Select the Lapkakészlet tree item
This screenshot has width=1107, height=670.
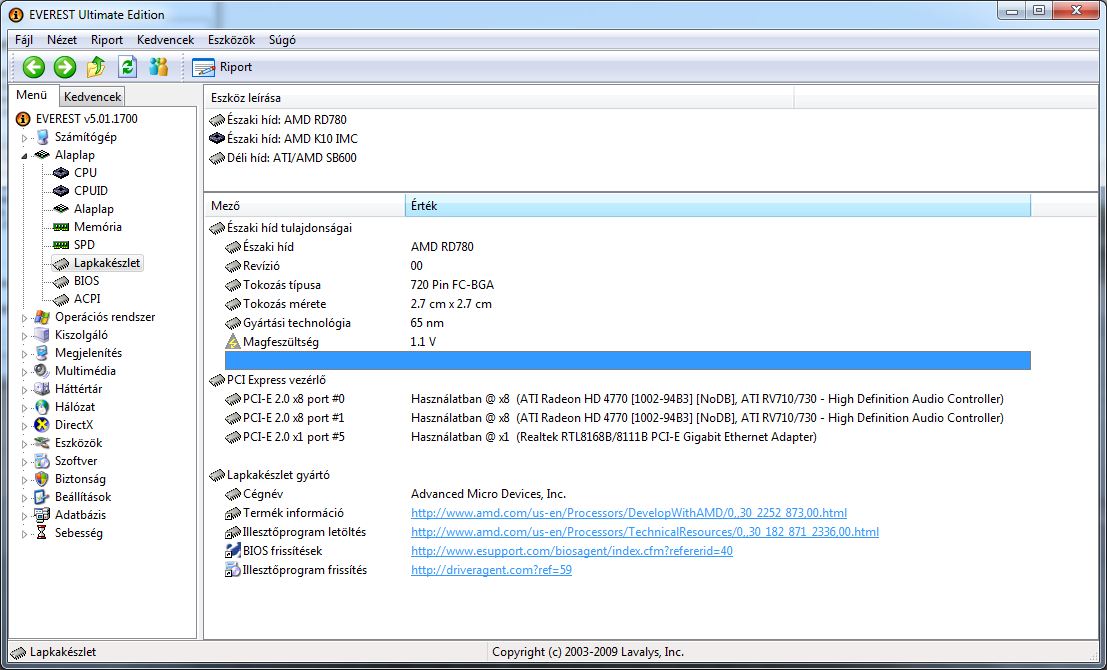(x=107, y=263)
